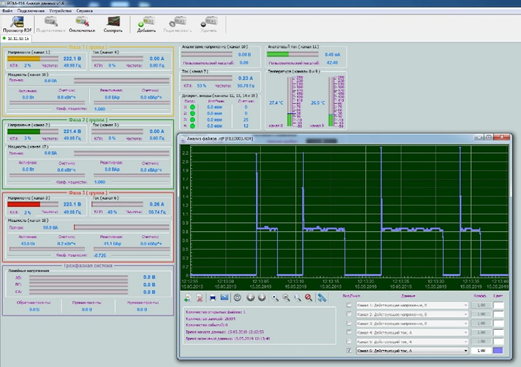Click the power factor value -0.725
521x367 pixels.
click(x=100, y=255)
